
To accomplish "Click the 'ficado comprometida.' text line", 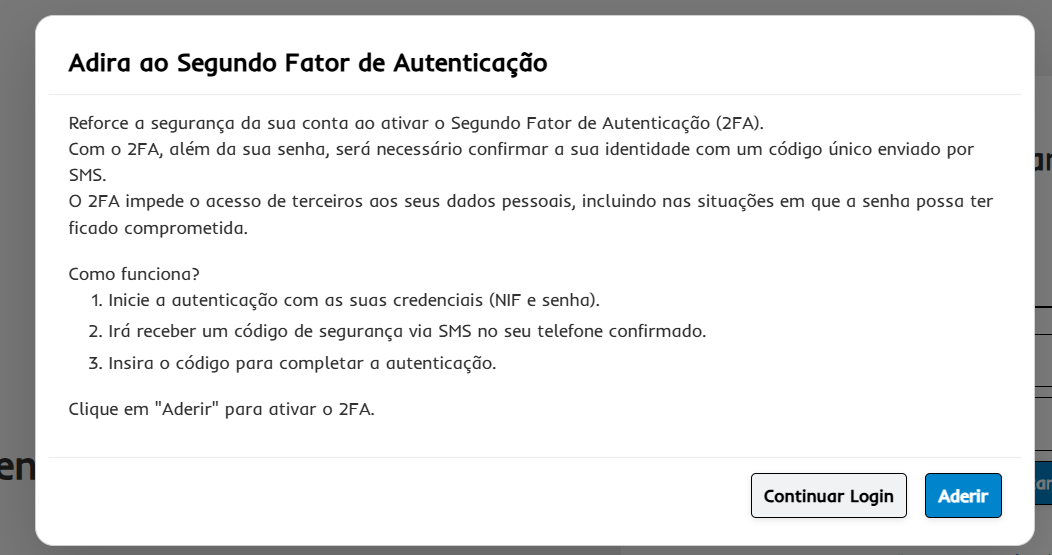I will coord(157,227).
